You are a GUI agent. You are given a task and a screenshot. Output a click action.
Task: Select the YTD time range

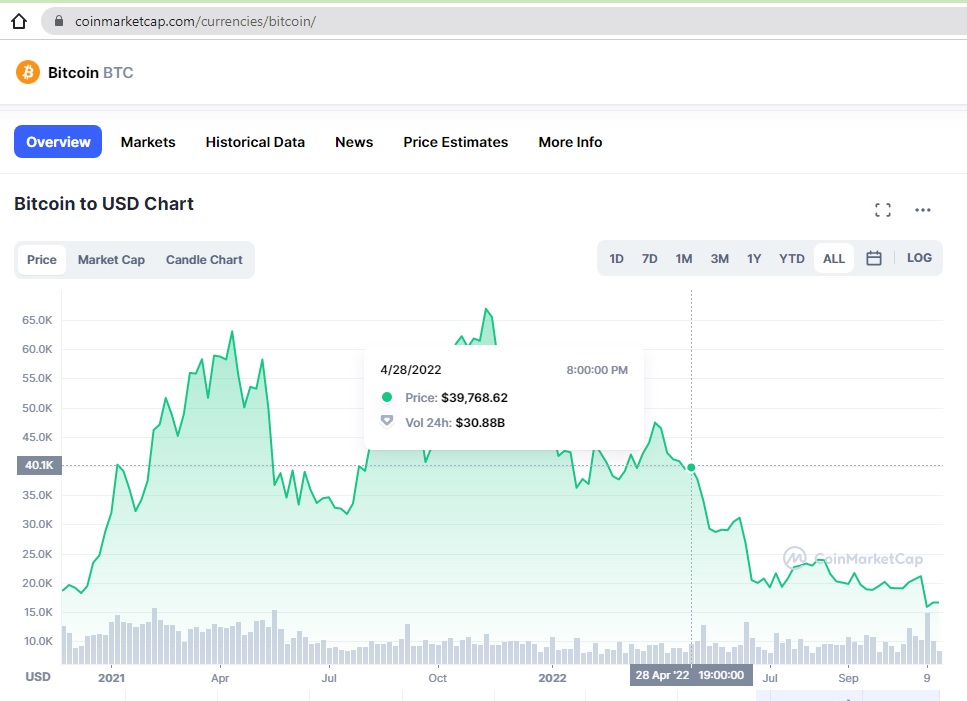tap(791, 258)
